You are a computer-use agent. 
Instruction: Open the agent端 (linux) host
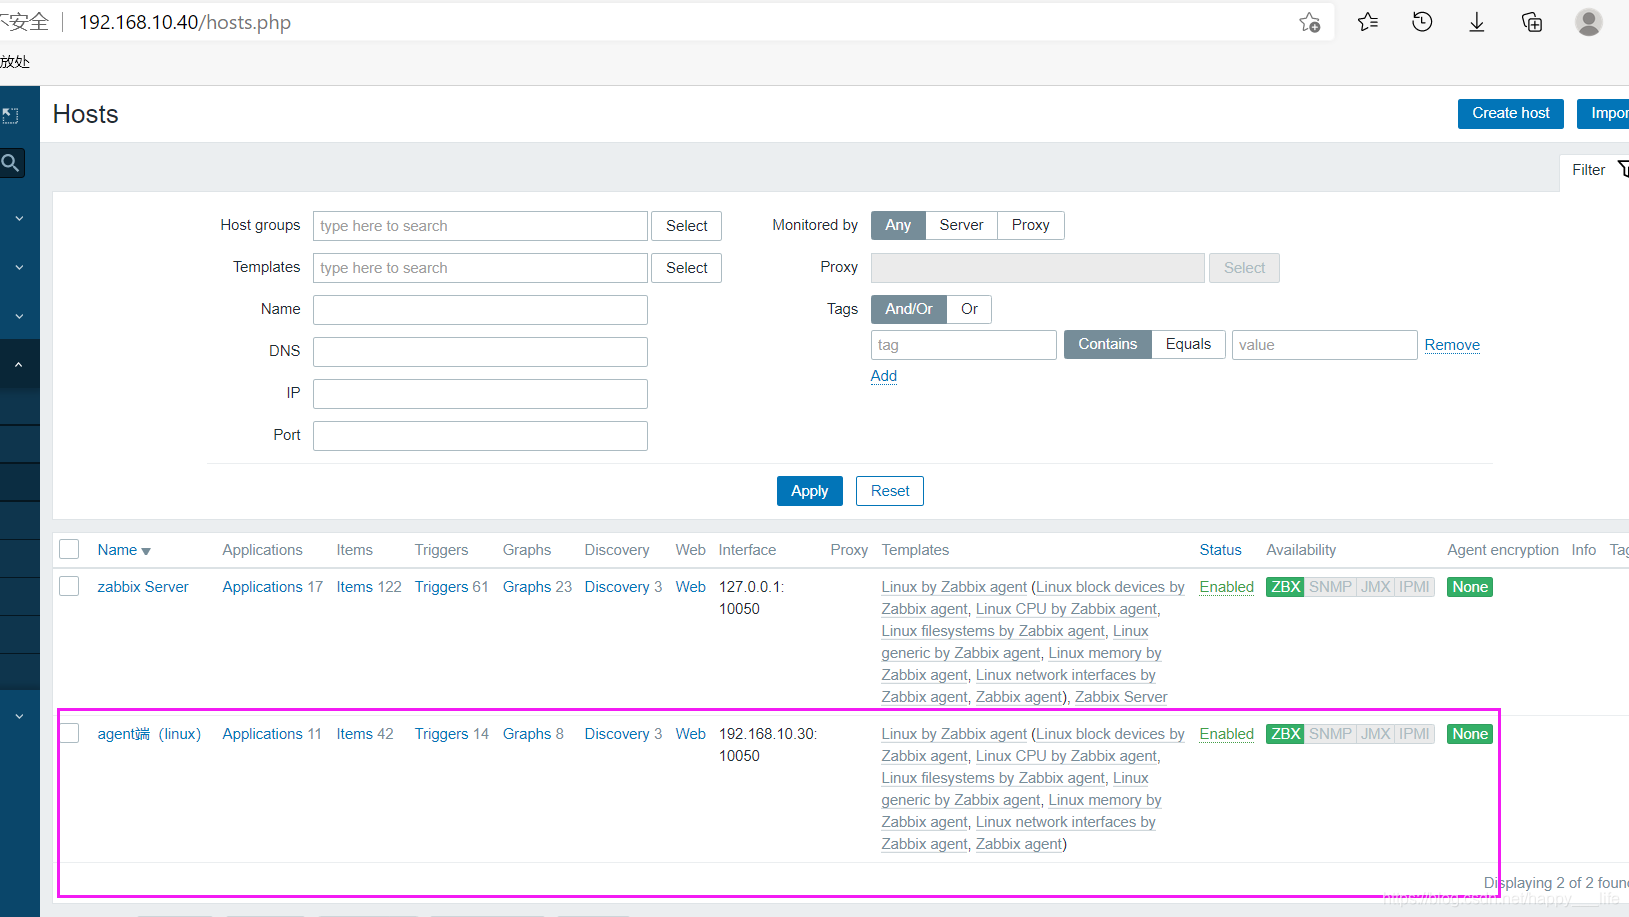point(149,734)
